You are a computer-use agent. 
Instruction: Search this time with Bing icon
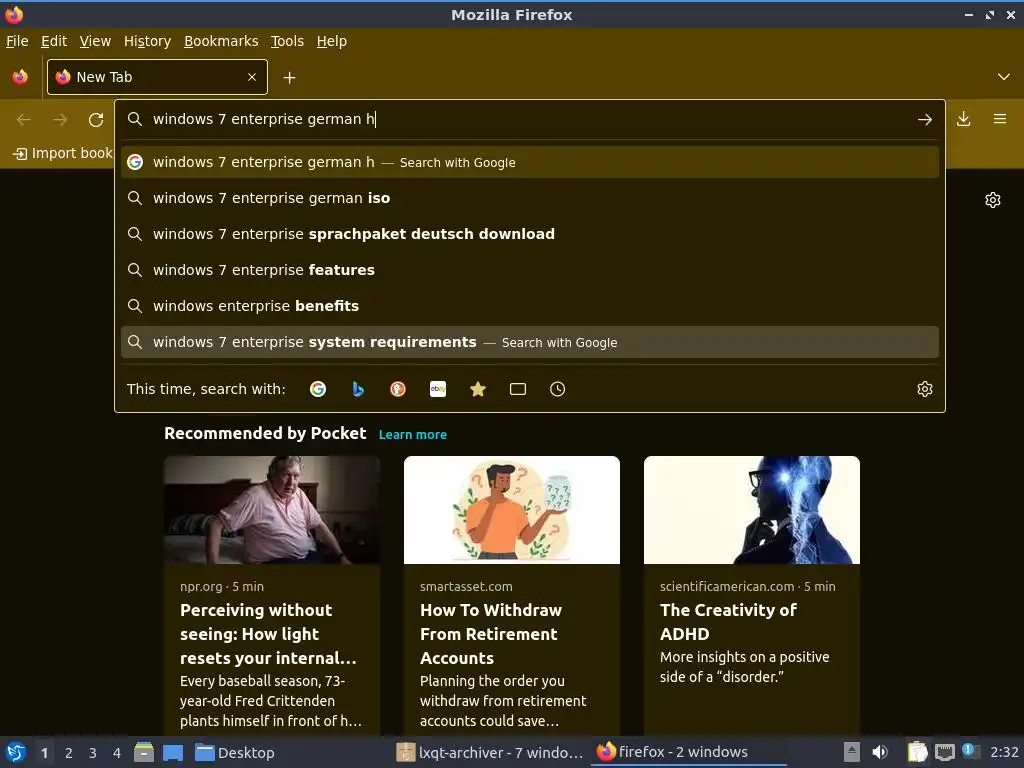358,389
